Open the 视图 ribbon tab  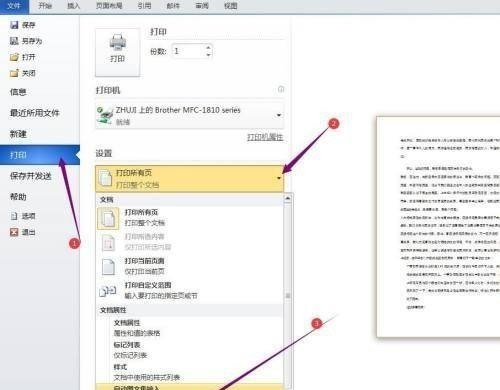tap(230, 6)
